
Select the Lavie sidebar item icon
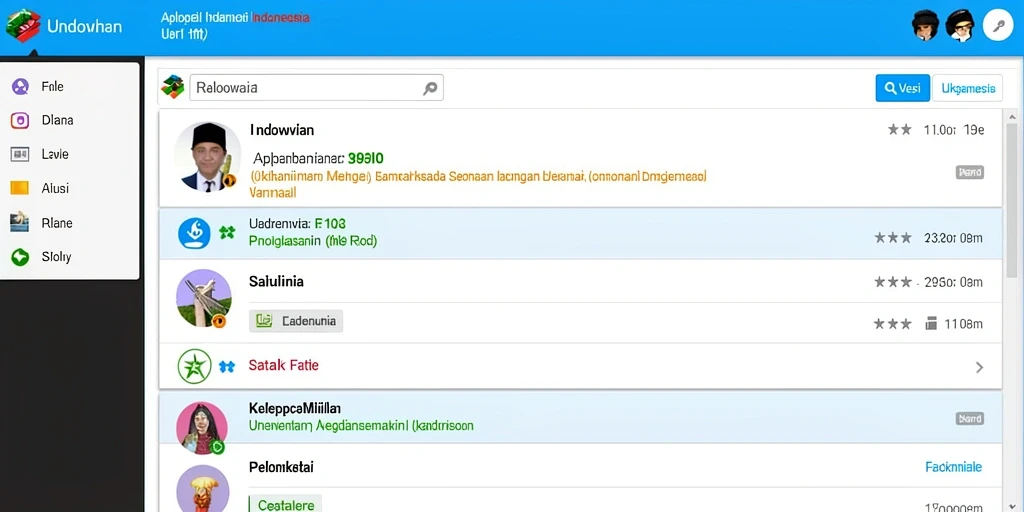coord(20,155)
